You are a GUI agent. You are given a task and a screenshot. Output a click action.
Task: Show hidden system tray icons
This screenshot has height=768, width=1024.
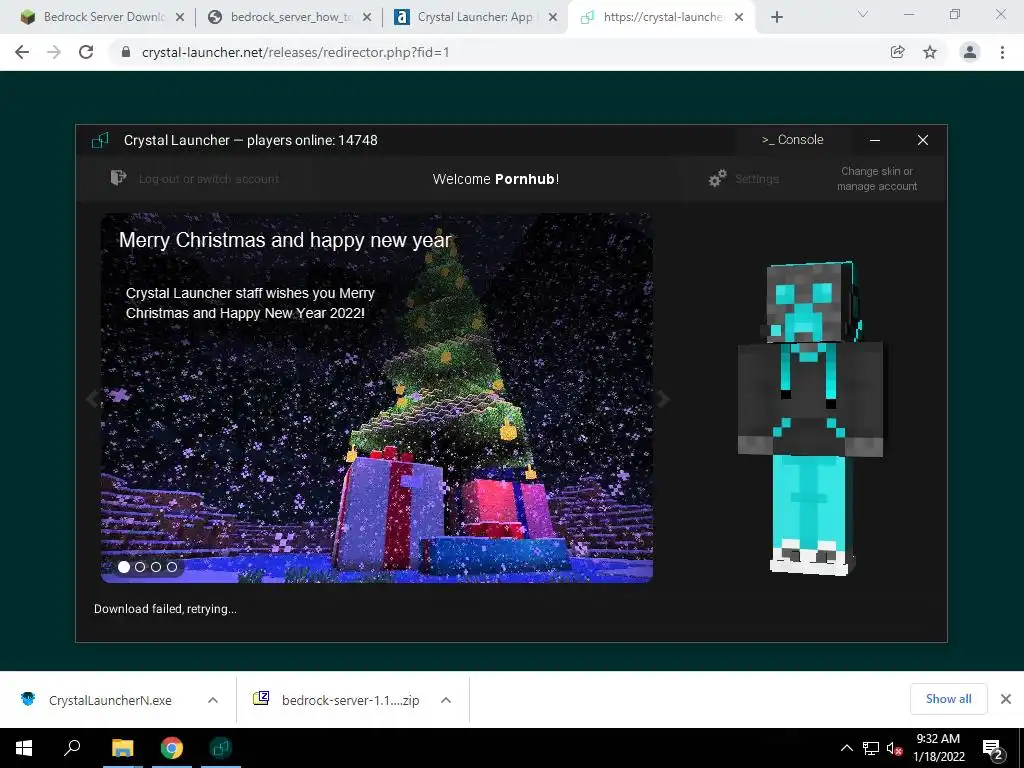[x=846, y=748]
